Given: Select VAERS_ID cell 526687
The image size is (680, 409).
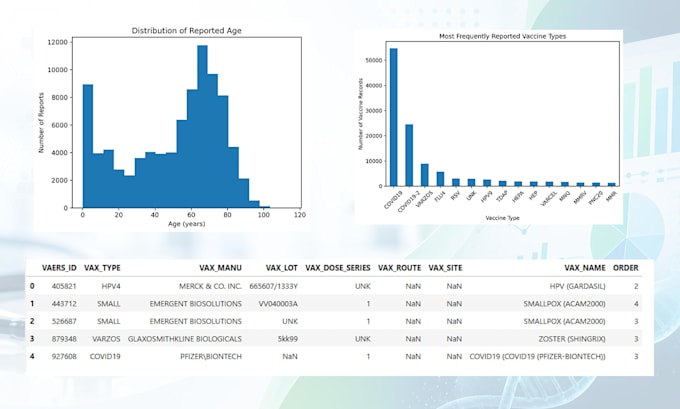Looking at the screenshot, I should point(64,321).
